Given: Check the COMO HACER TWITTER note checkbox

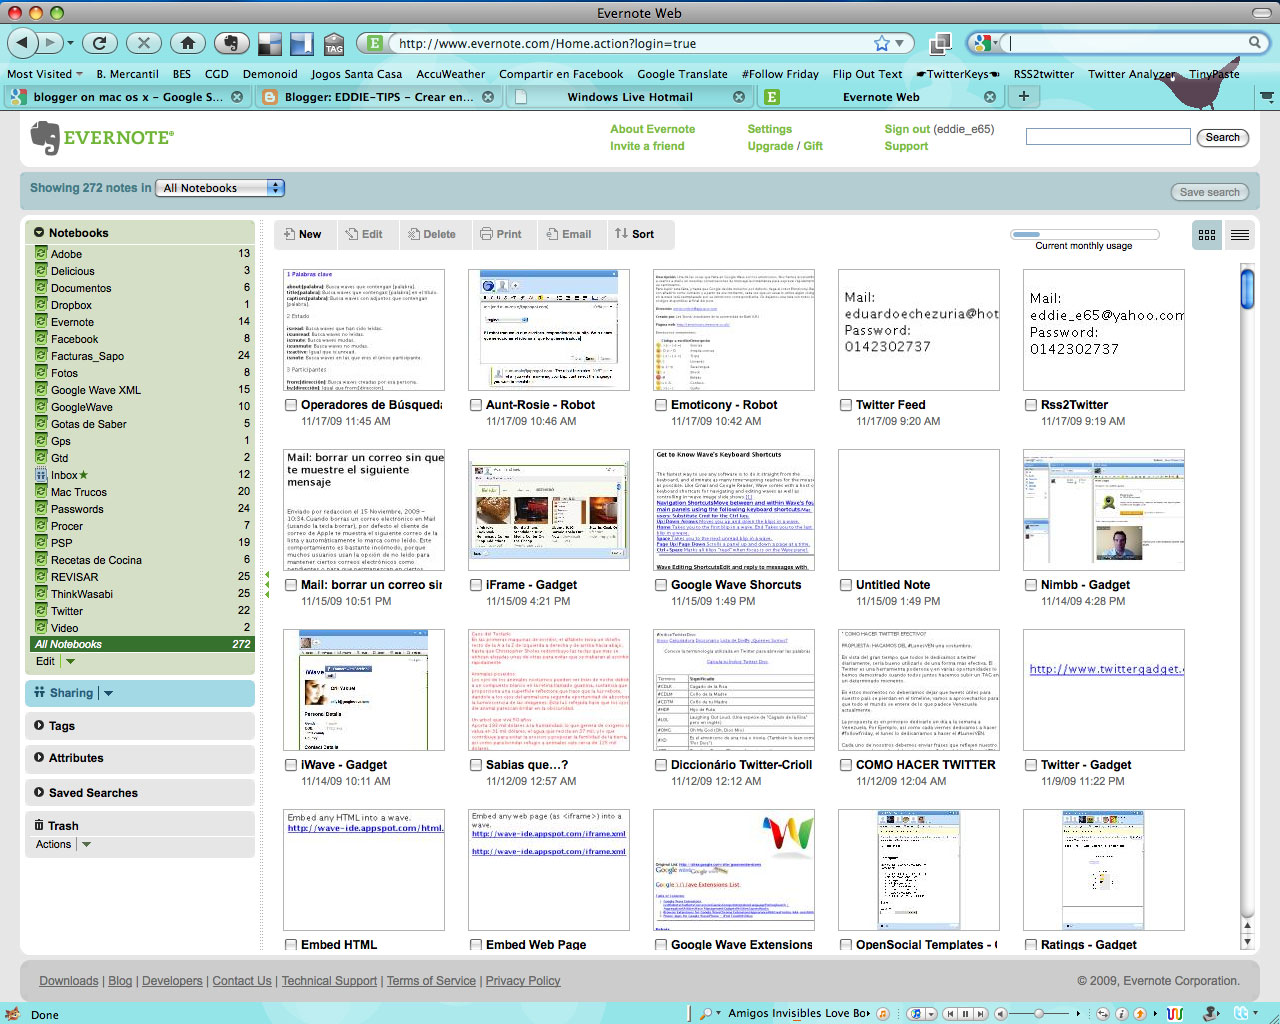Looking at the screenshot, I should (846, 765).
